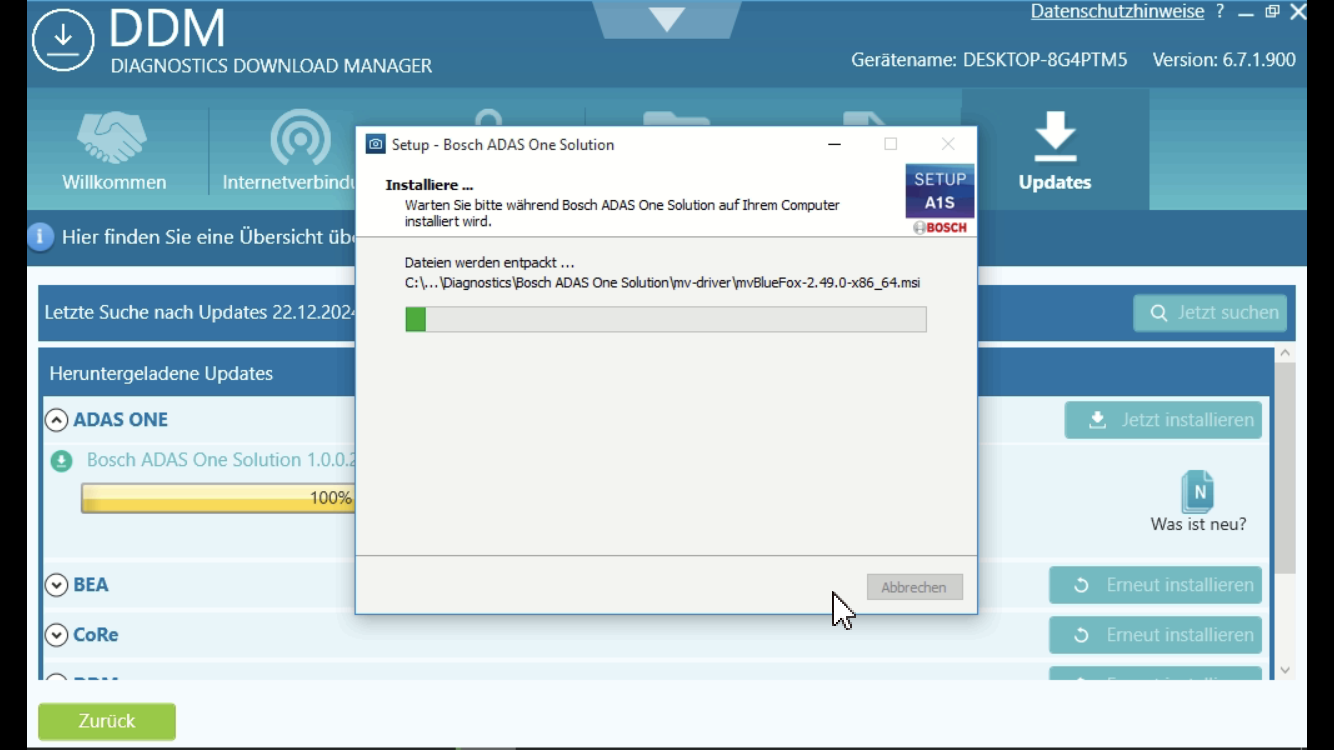Click the setup installation progress bar
Image resolution: width=1334 pixels, height=750 pixels.
[666, 319]
